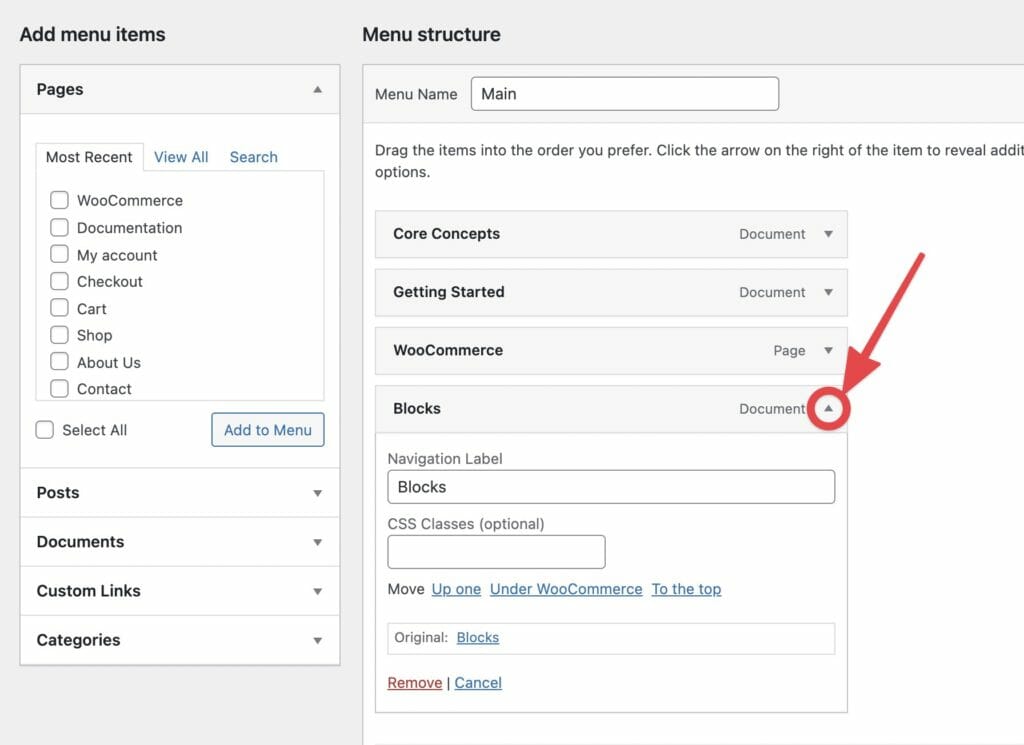Expand the Custom Links panel
The width and height of the screenshot is (1024, 745).
click(317, 590)
